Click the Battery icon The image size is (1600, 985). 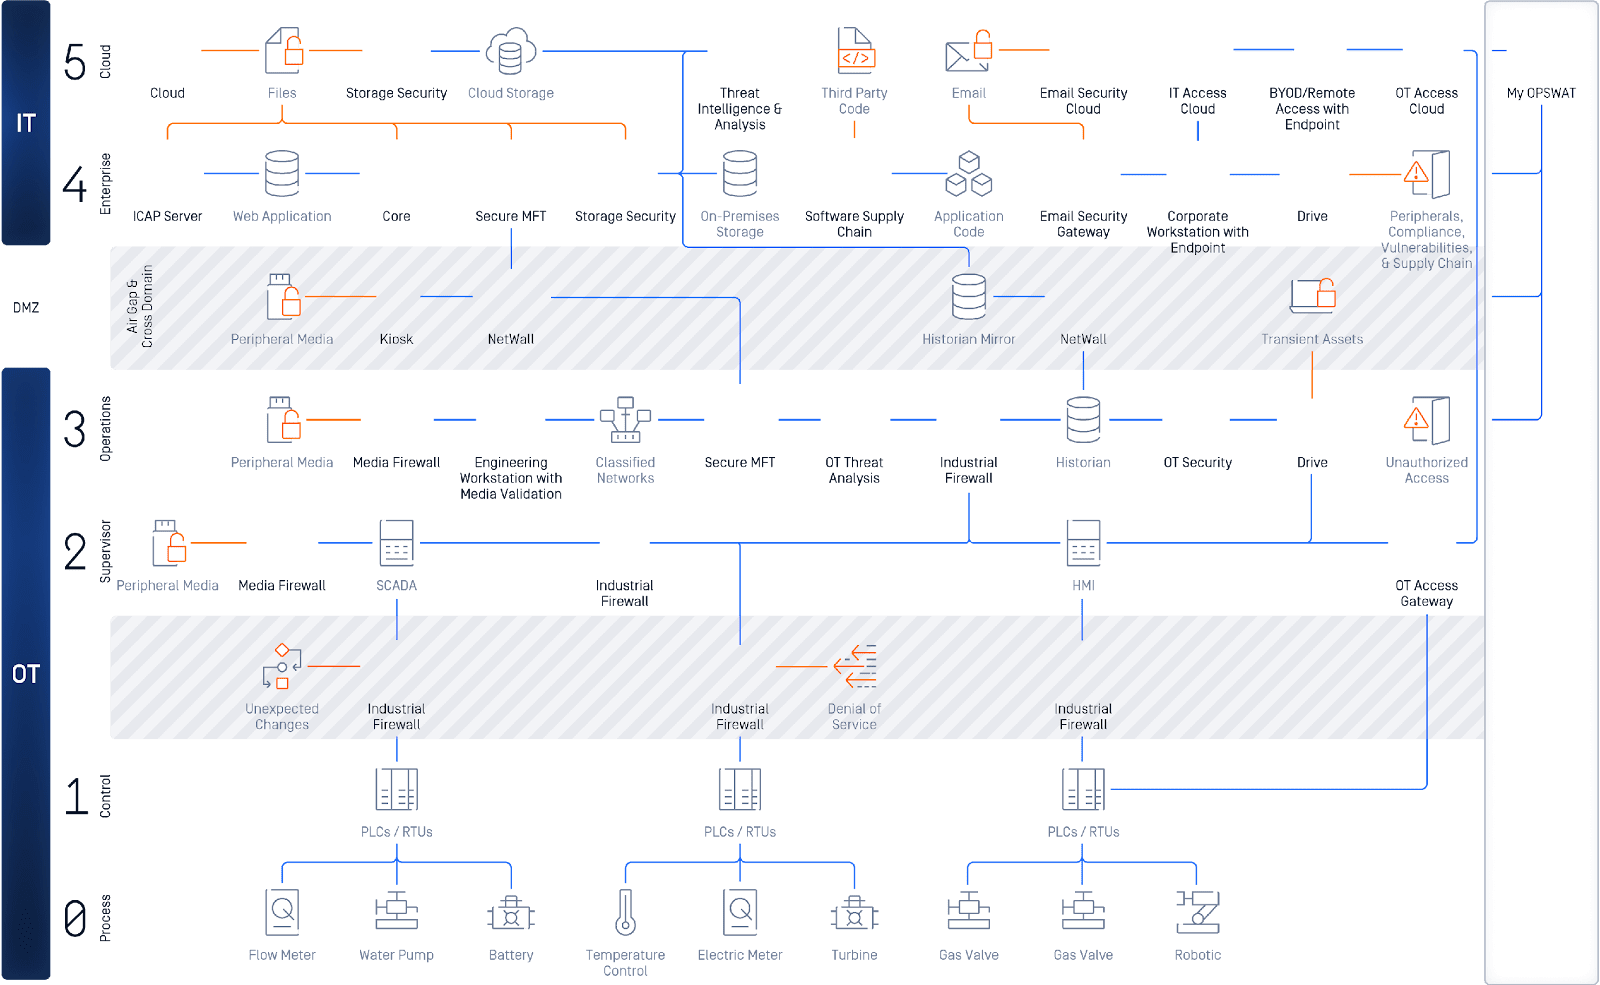(511, 912)
